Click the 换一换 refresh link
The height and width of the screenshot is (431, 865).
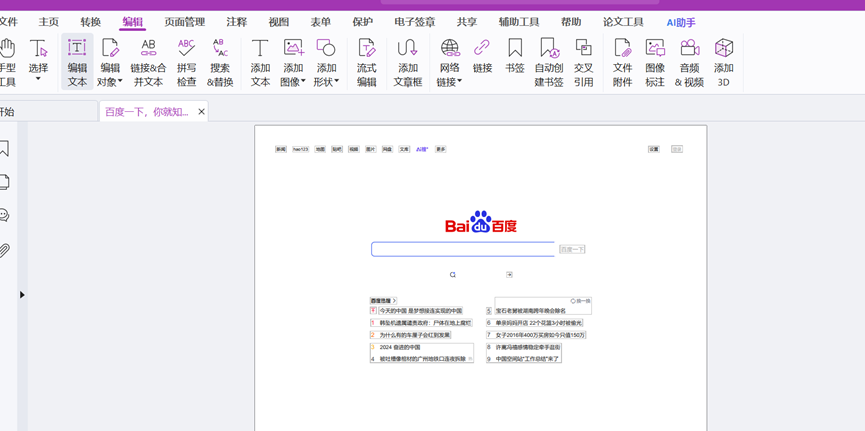coord(580,301)
